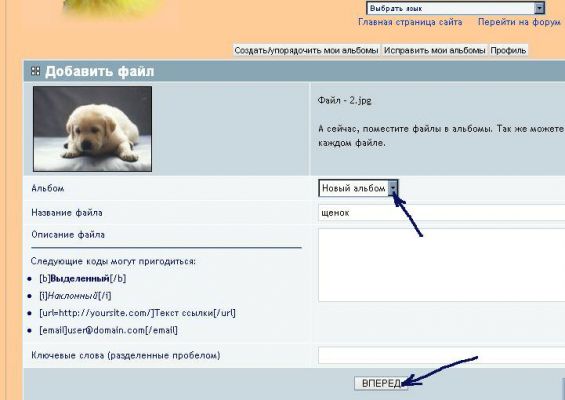The width and height of the screenshot is (565, 400).
Task: Click the Добавить файл header title
Action: [99, 71]
